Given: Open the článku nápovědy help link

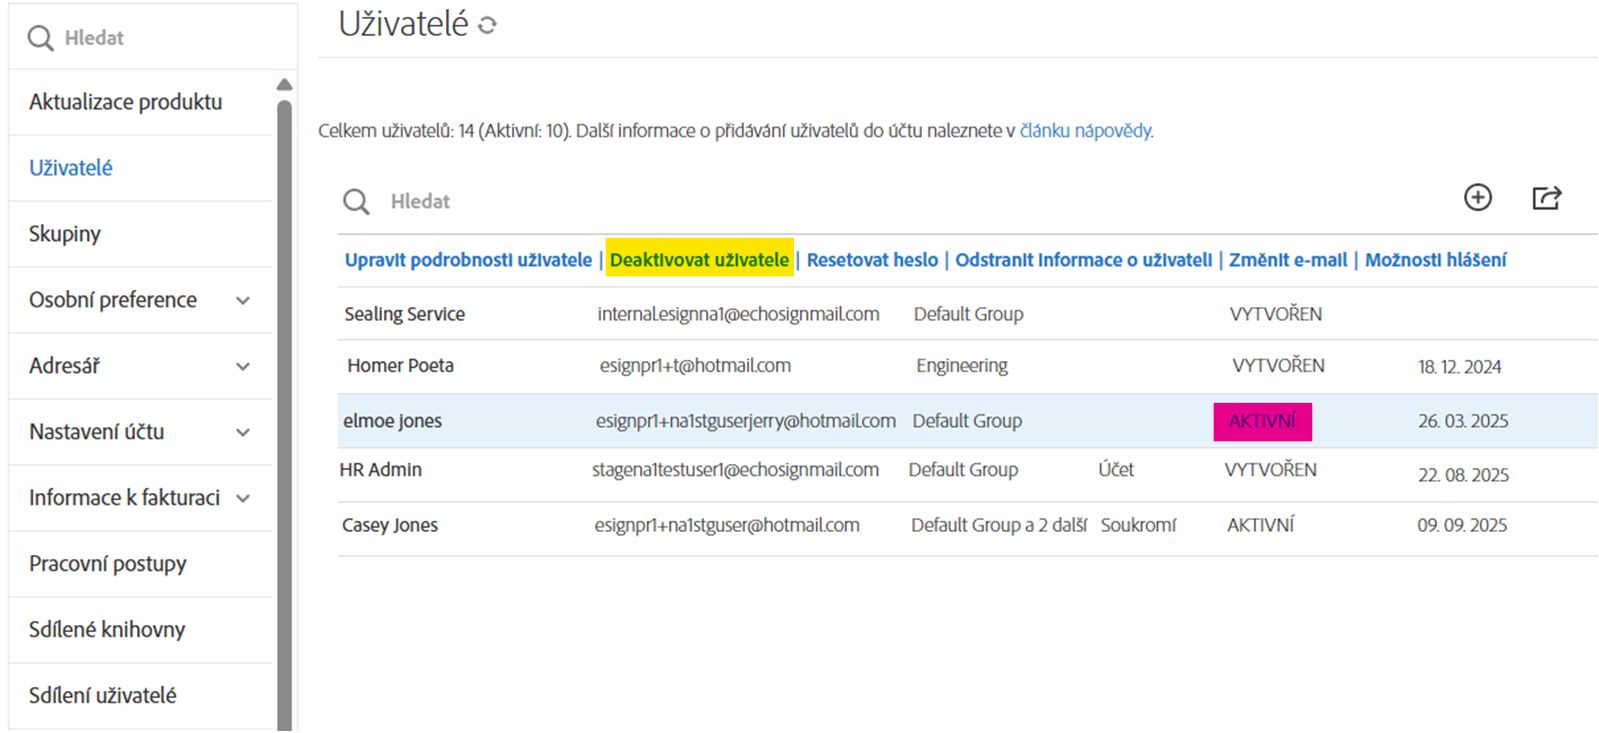Looking at the screenshot, I should tap(1085, 131).
